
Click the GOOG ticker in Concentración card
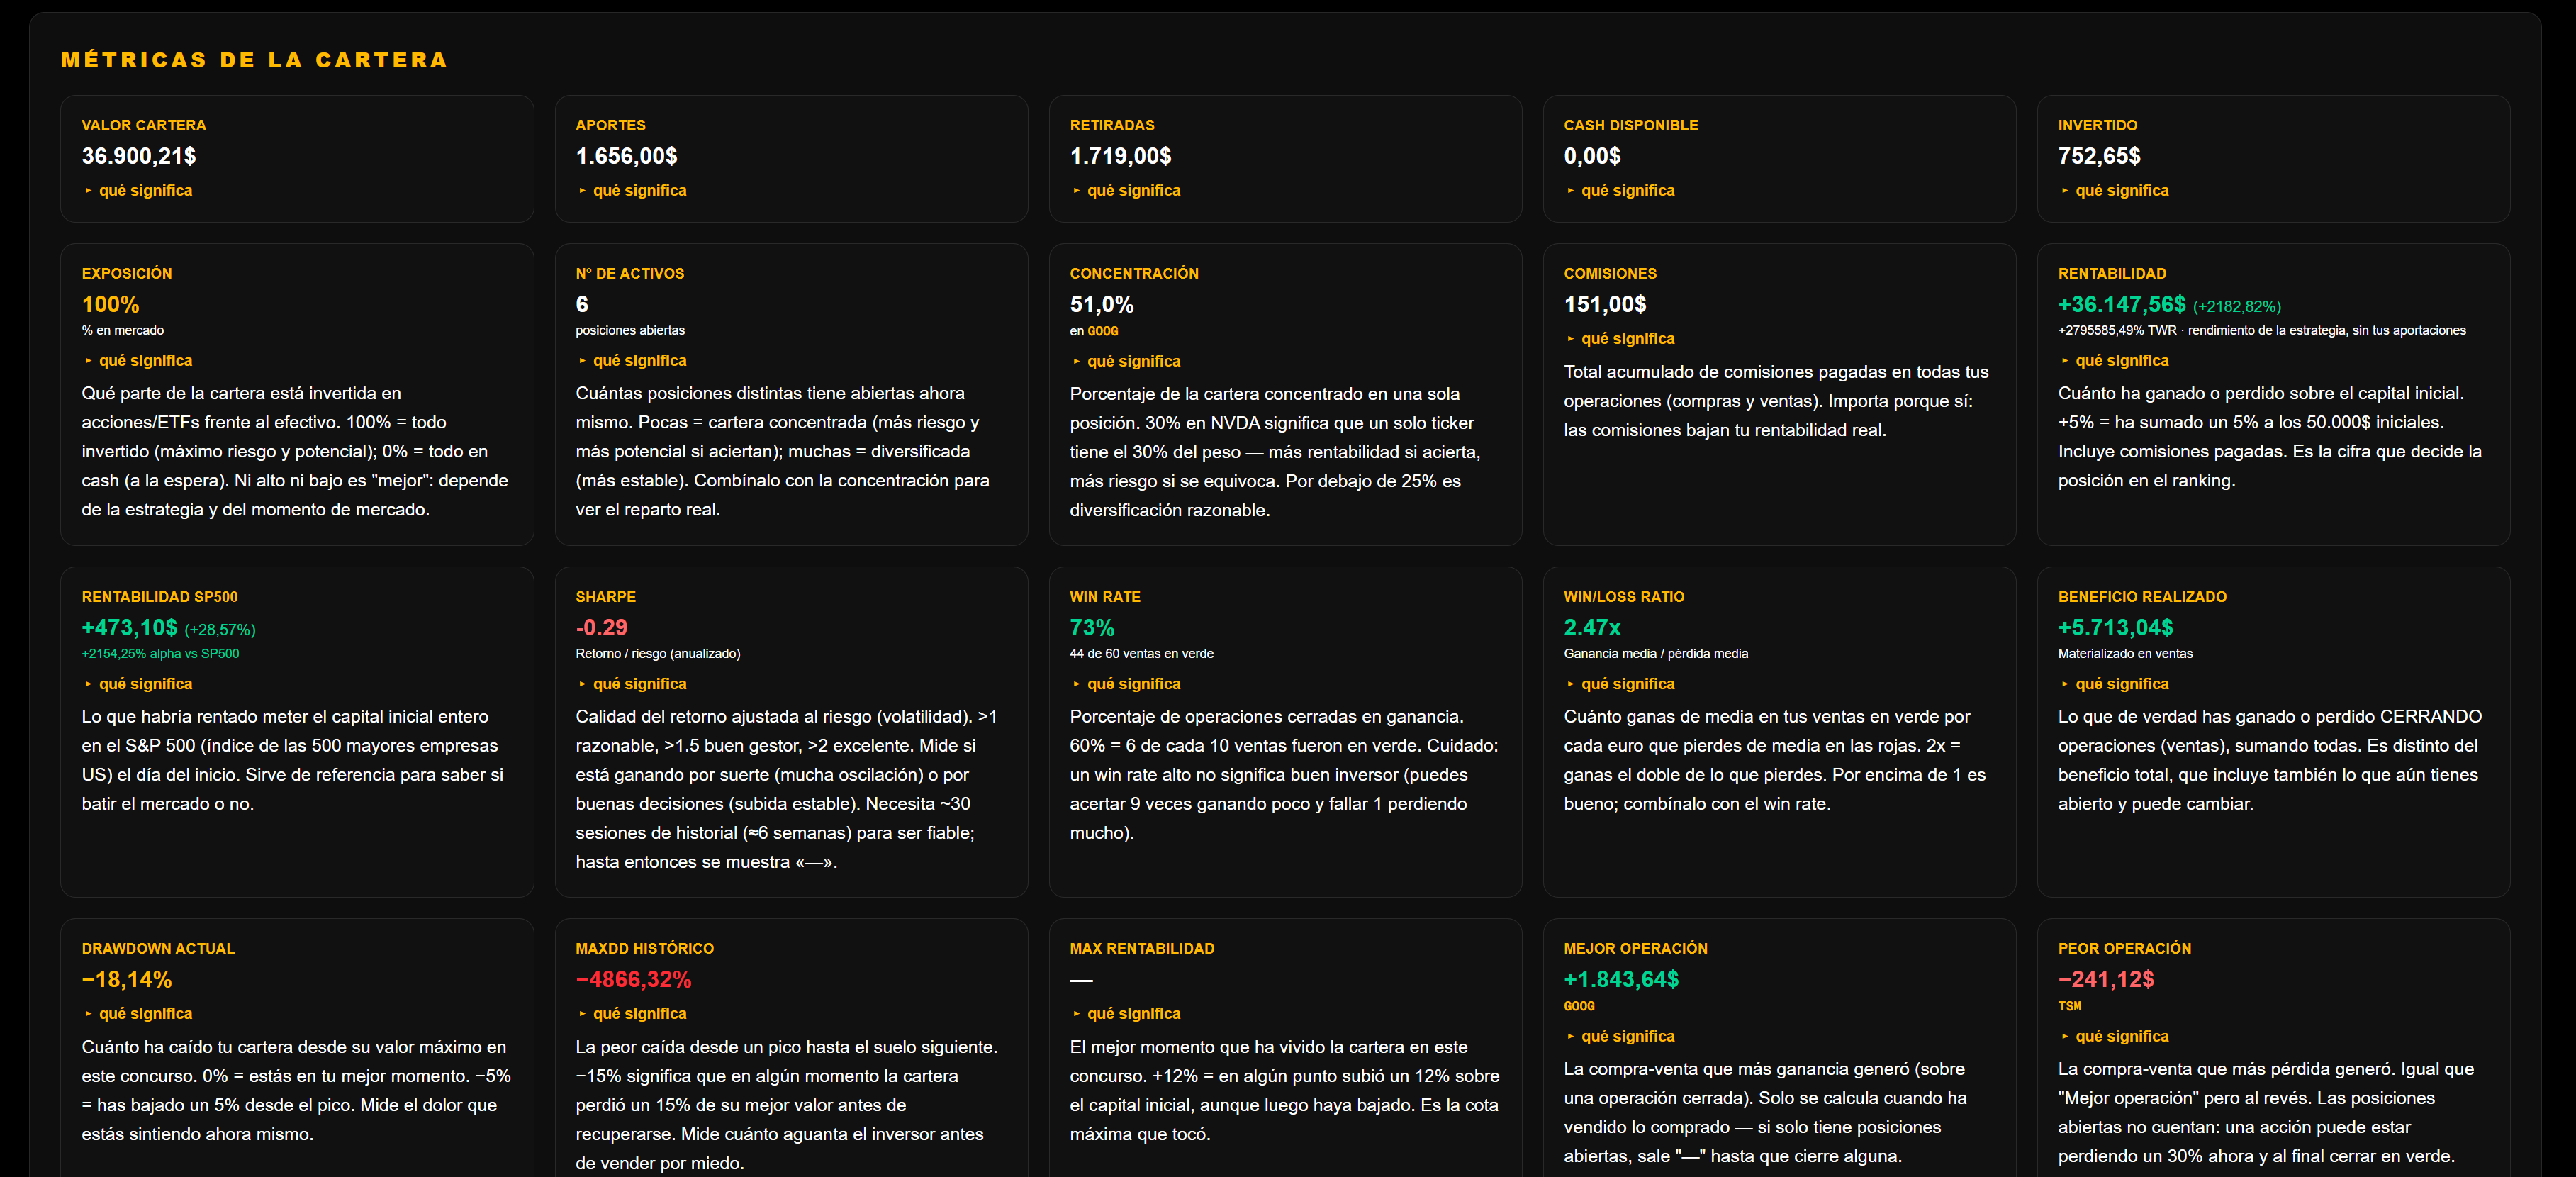(1103, 331)
